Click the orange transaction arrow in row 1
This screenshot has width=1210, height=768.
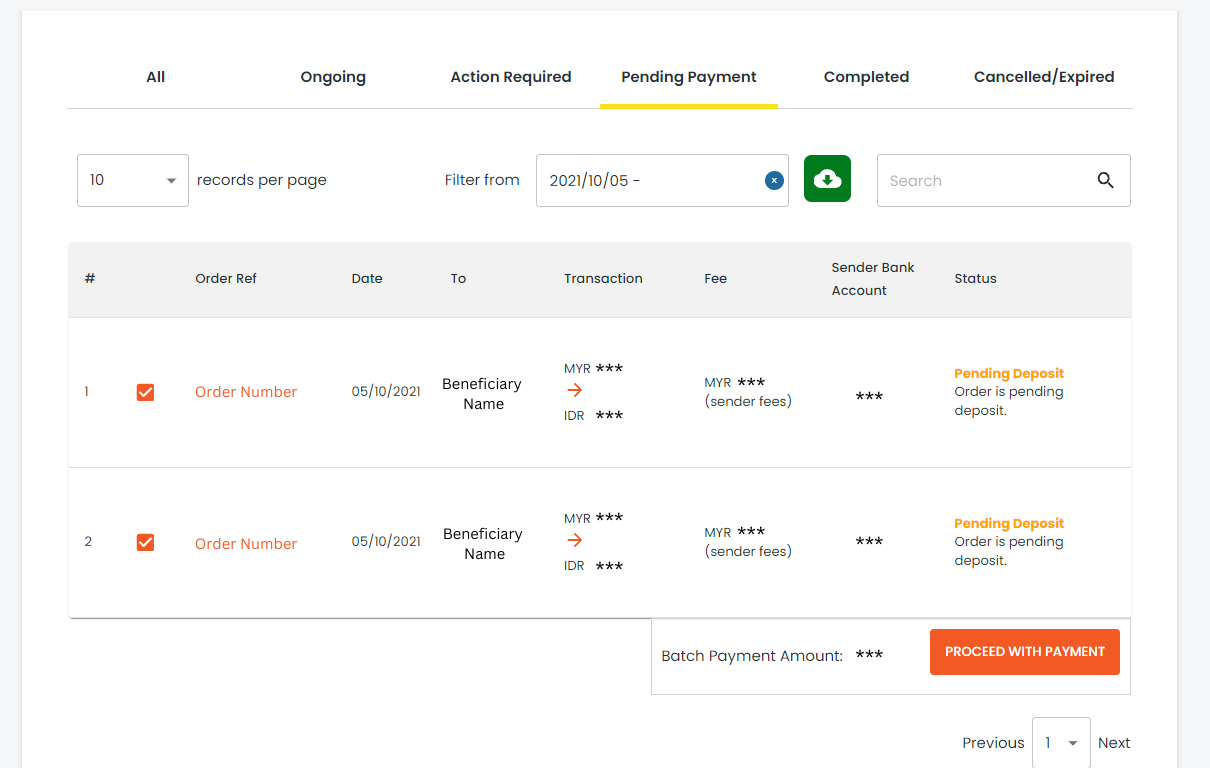(574, 391)
